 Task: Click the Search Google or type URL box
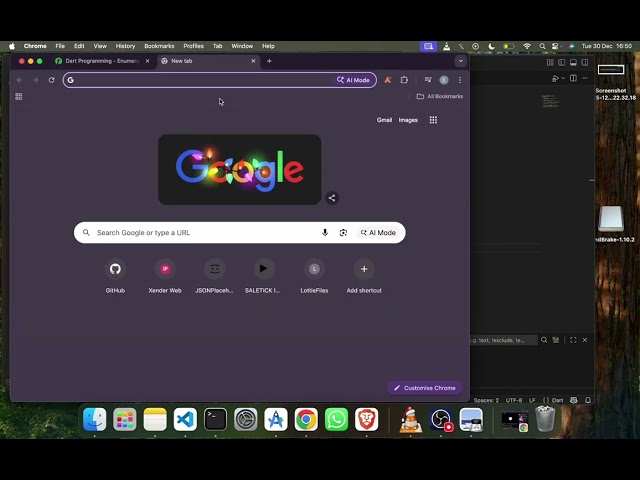click(200, 233)
